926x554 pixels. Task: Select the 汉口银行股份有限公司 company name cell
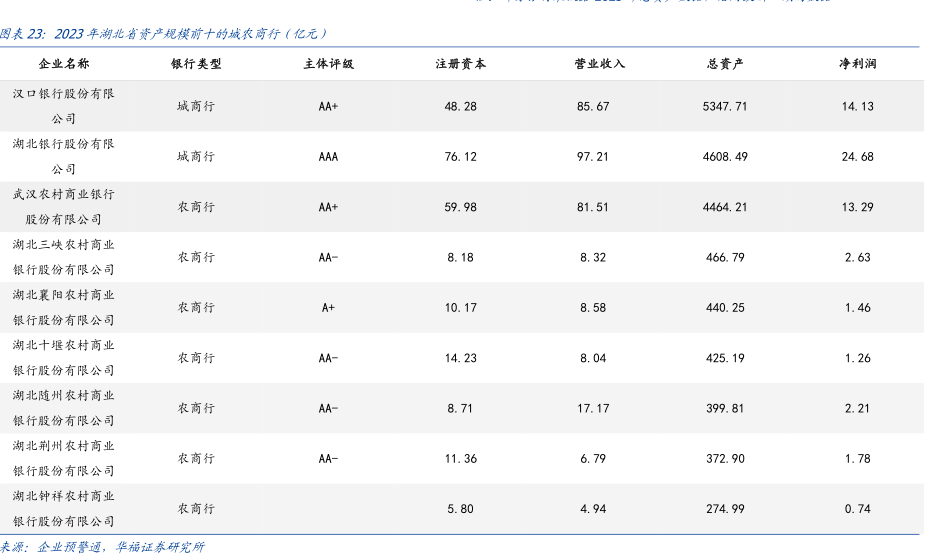63,106
